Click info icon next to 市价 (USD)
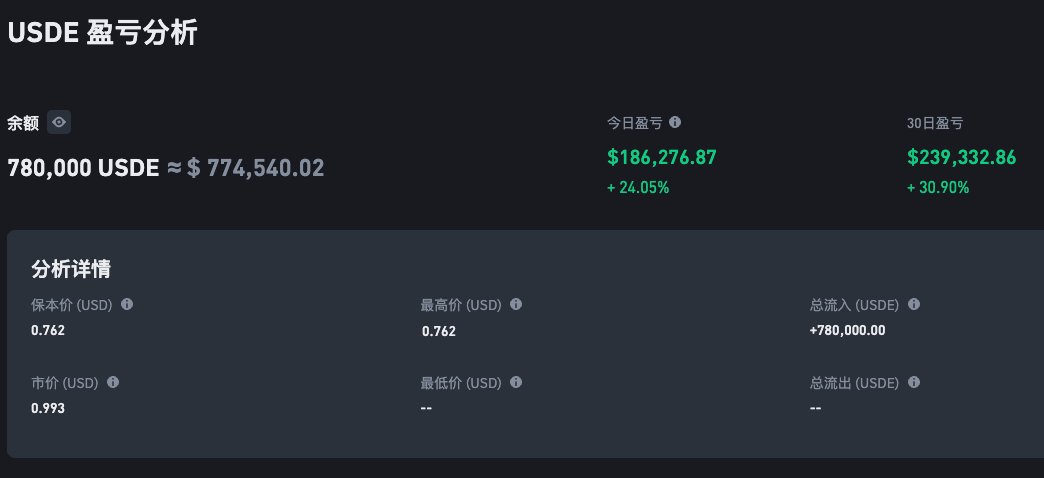The image size is (1044, 478). (x=113, y=382)
